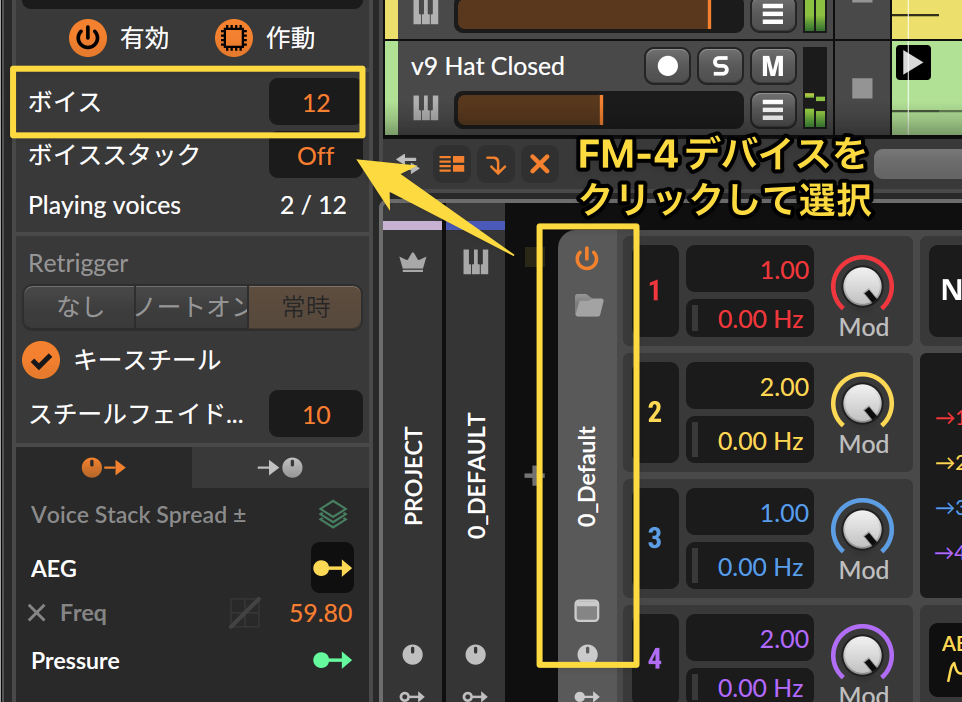Arm record on v9 Hat Closed track
The image size is (962, 702).
click(668, 66)
